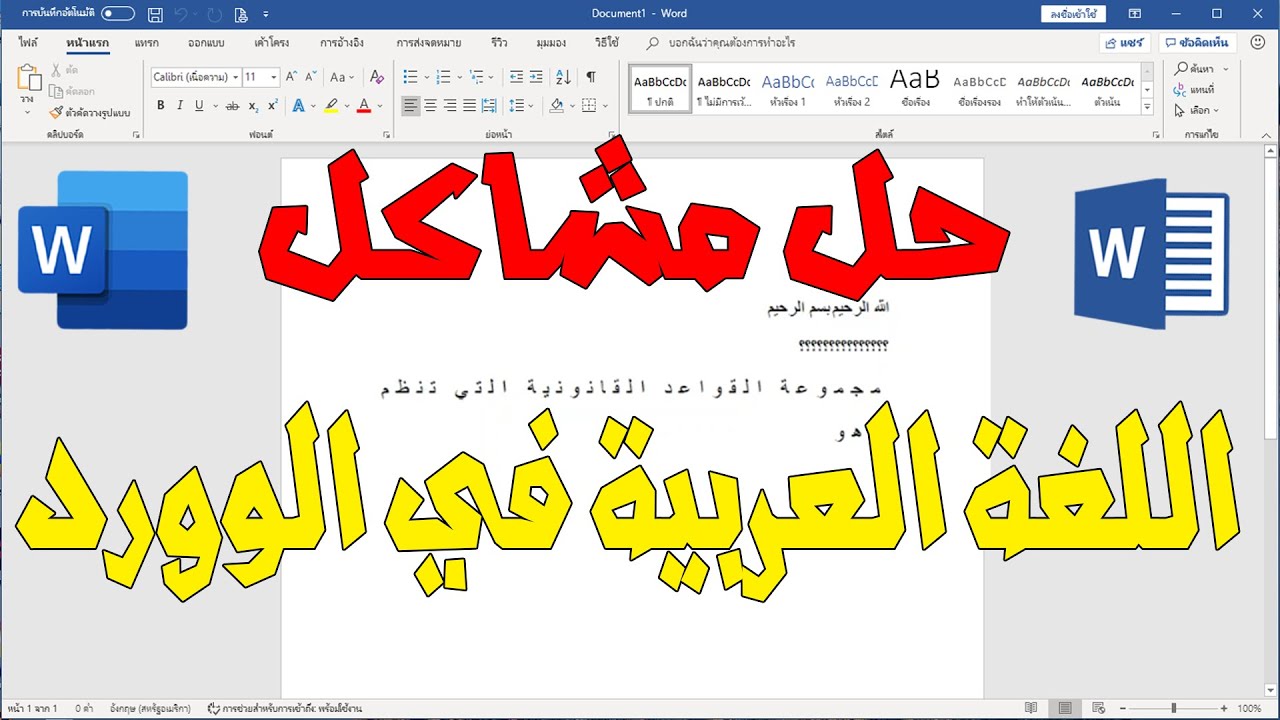Click the Center alignment icon
The height and width of the screenshot is (720, 1280).
click(x=431, y=105)
